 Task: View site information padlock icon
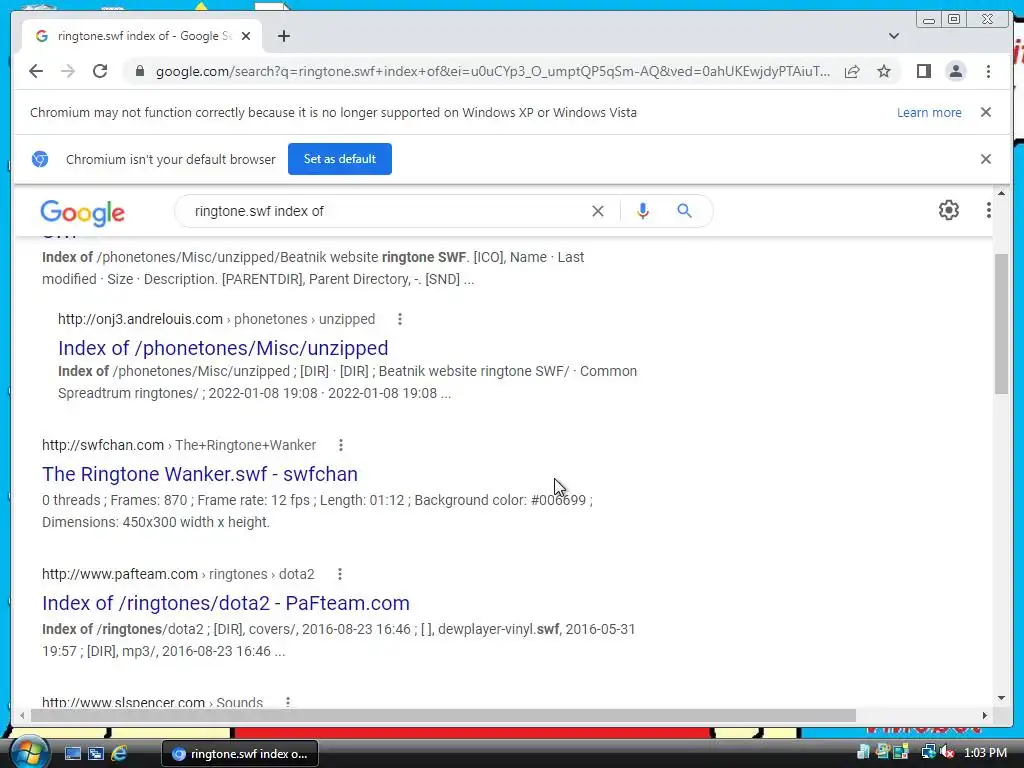point(140,71)
